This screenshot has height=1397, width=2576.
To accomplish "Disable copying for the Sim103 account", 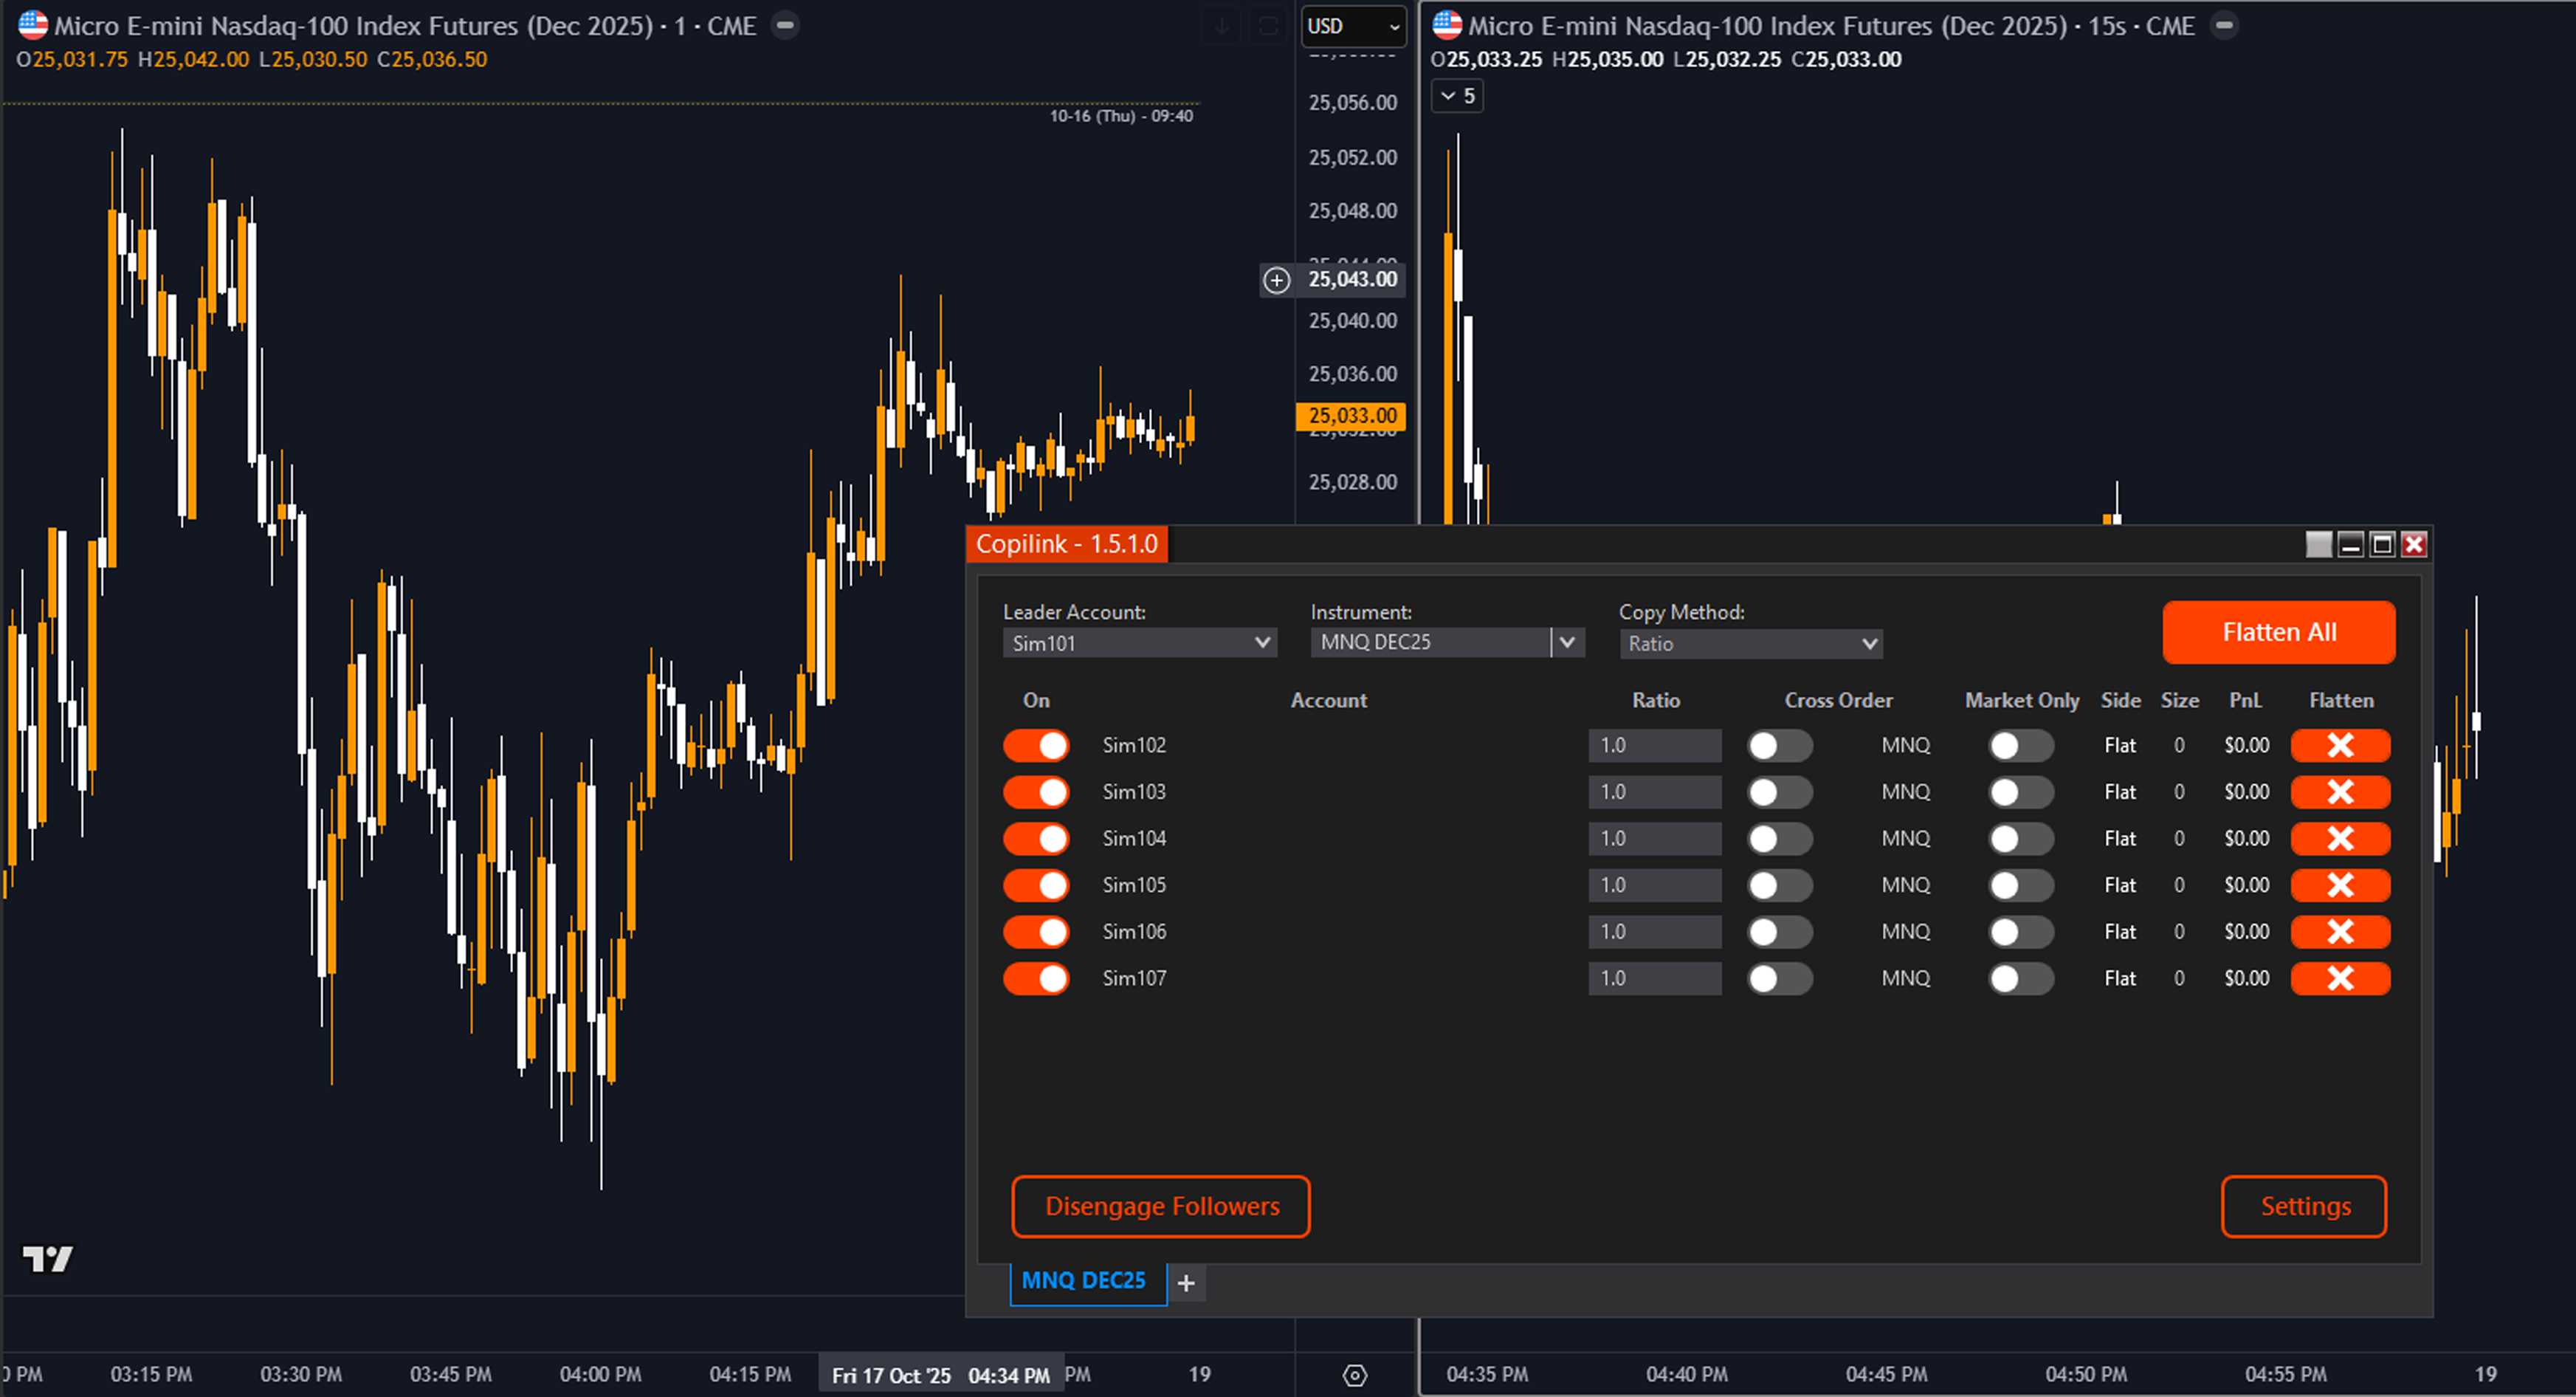I will pos(1036,791).
